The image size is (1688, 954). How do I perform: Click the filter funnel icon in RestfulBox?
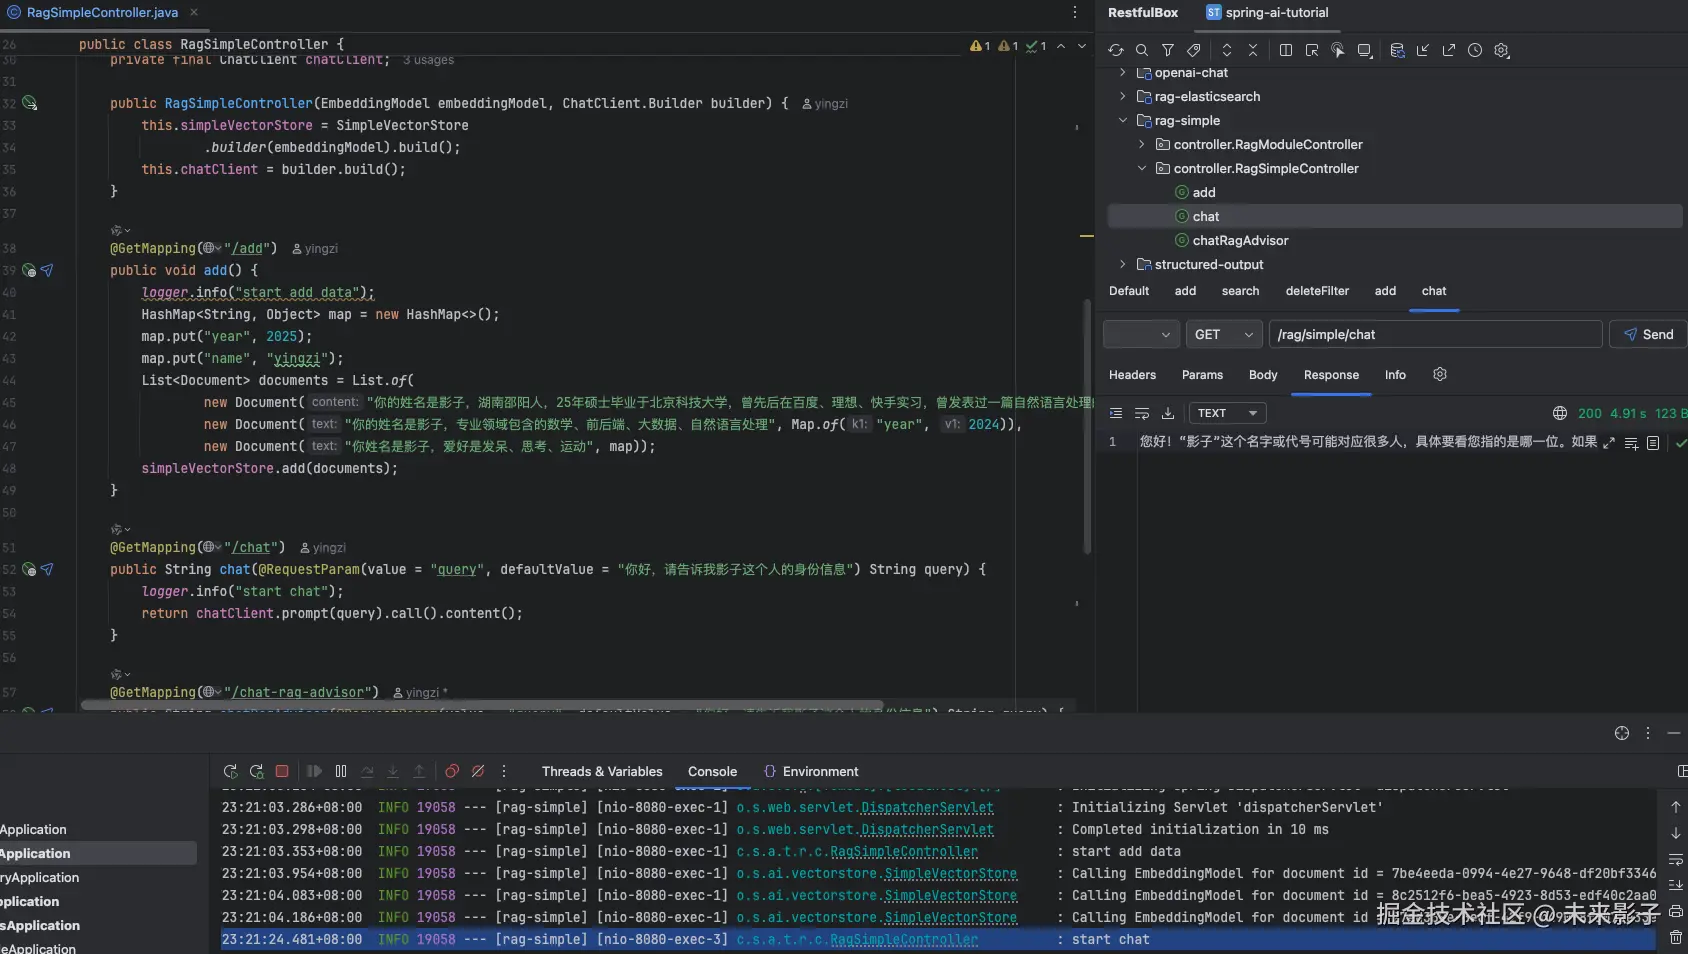point(1168,50)
